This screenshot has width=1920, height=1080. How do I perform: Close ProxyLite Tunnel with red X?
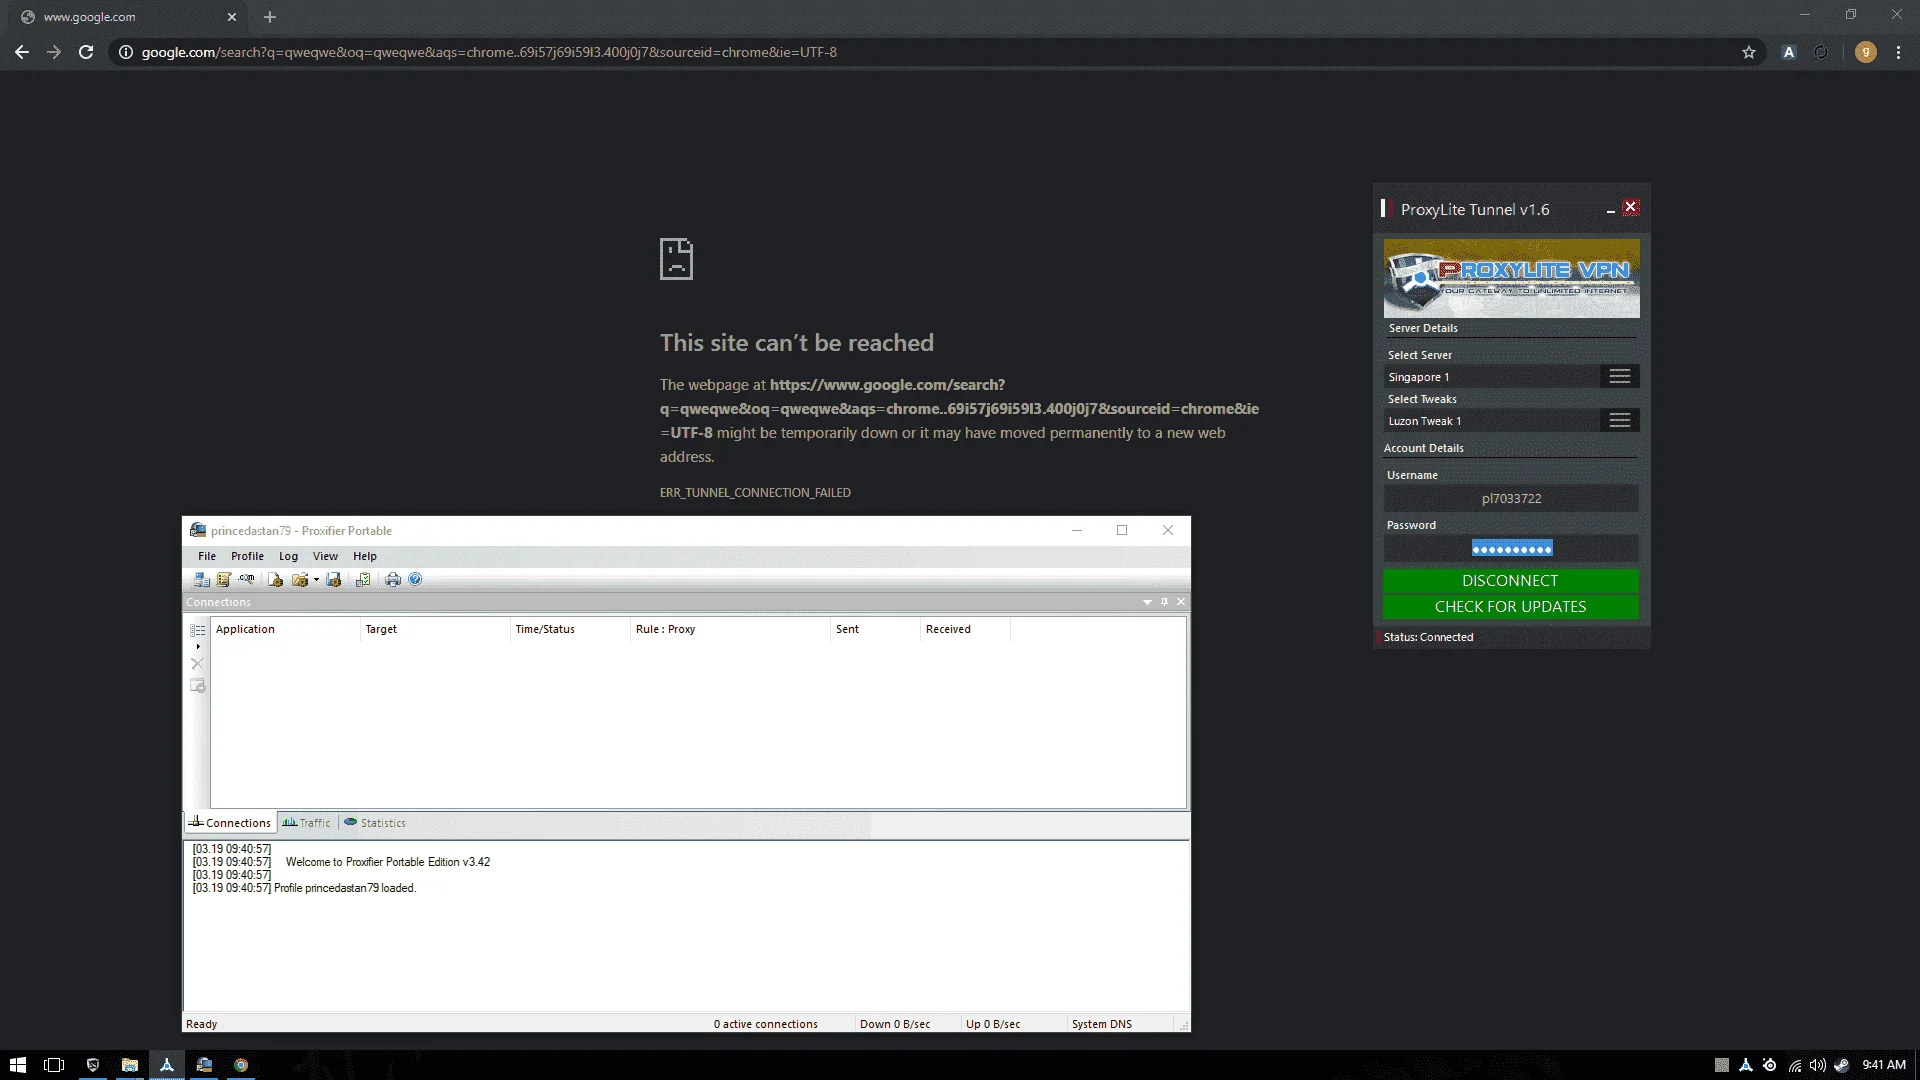coord(1631,207)
